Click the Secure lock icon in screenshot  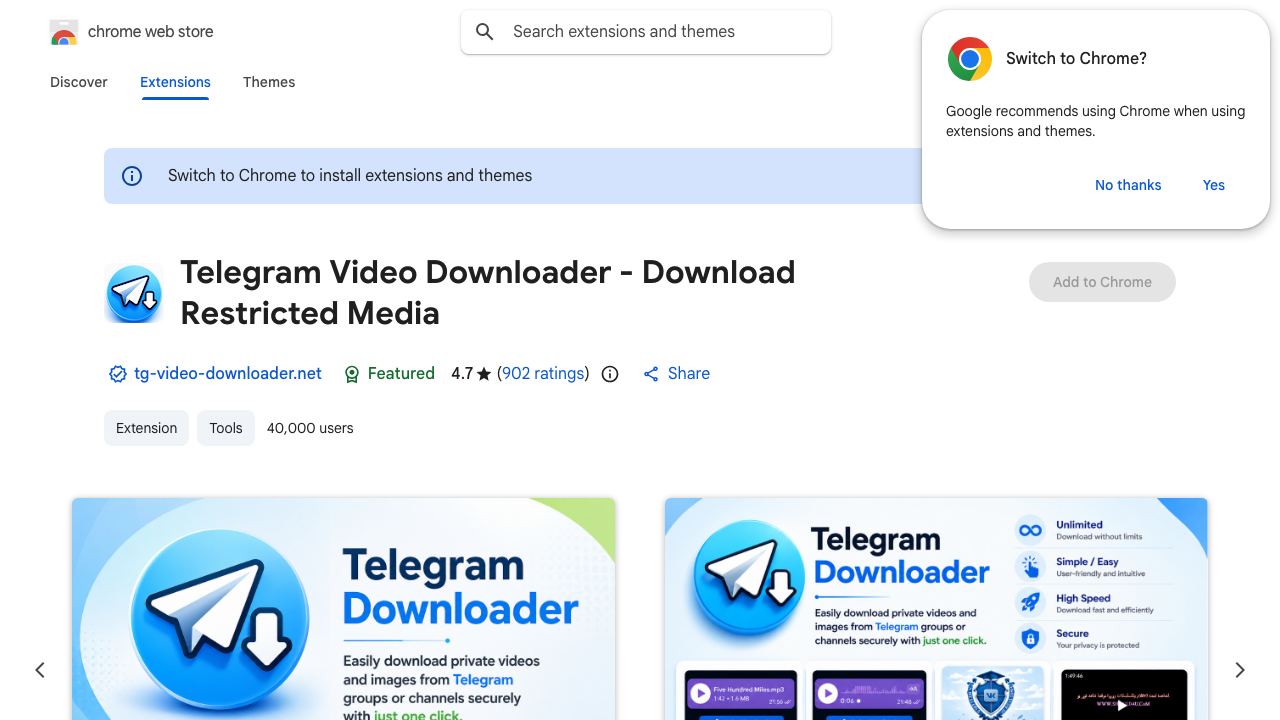(1030, 638)
